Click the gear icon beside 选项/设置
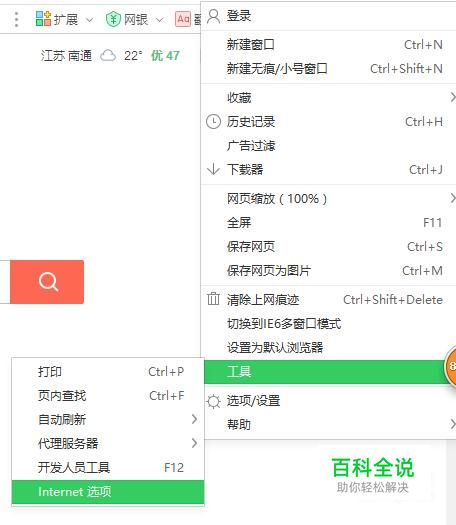Screen dimensions: 456x525 [x=213, y=401]
